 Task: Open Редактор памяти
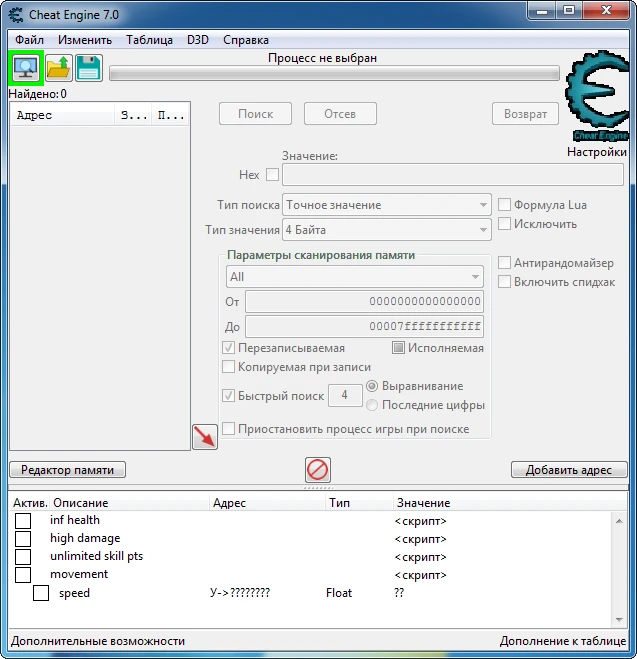click(x=68, y=469)
